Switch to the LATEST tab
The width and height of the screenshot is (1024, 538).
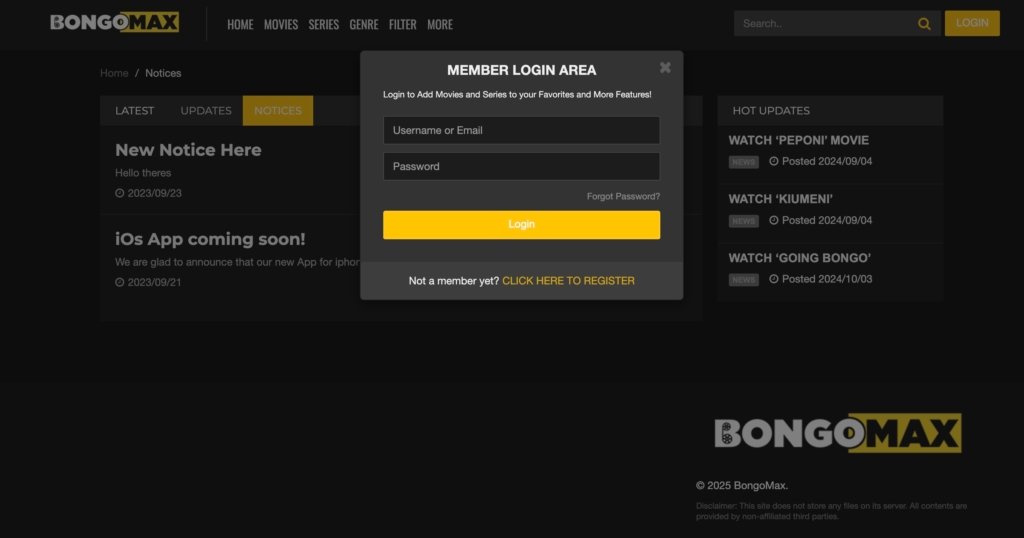click(135, 111)
